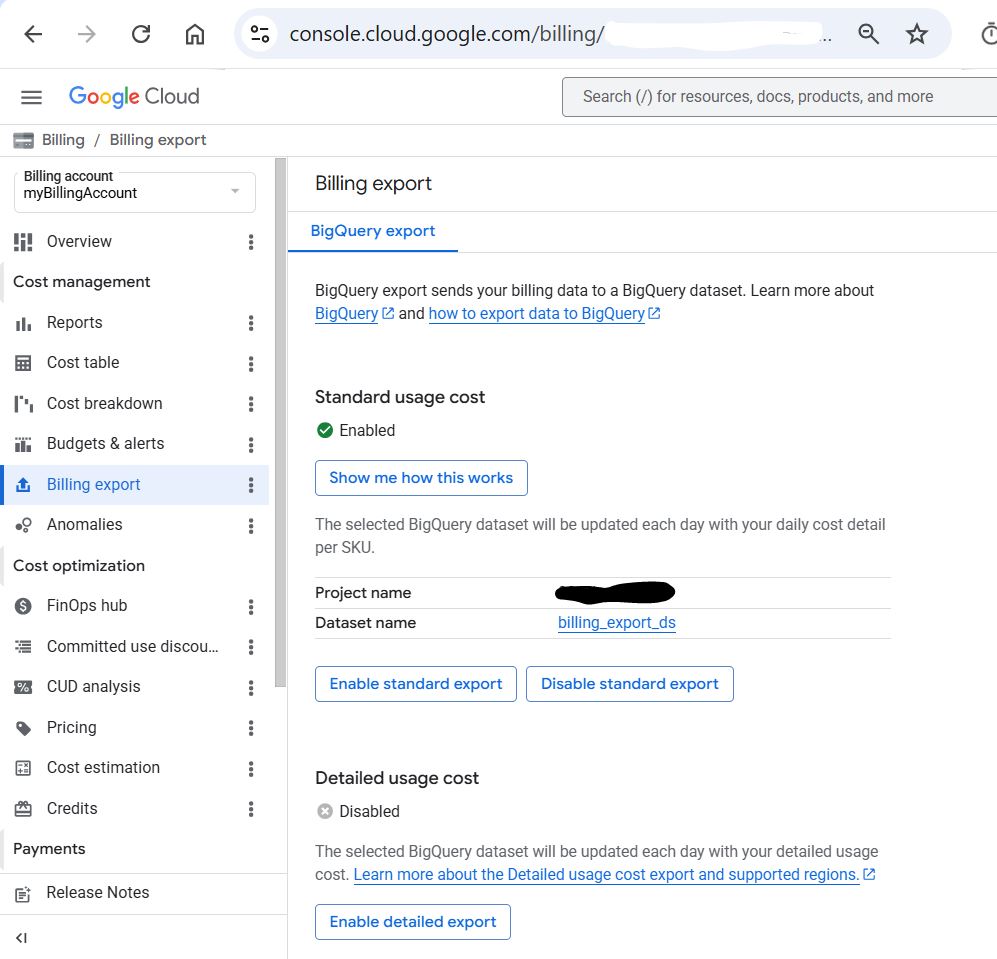Select the BigQuery export tab
The image size is (997, 959).
coord(373,231)
